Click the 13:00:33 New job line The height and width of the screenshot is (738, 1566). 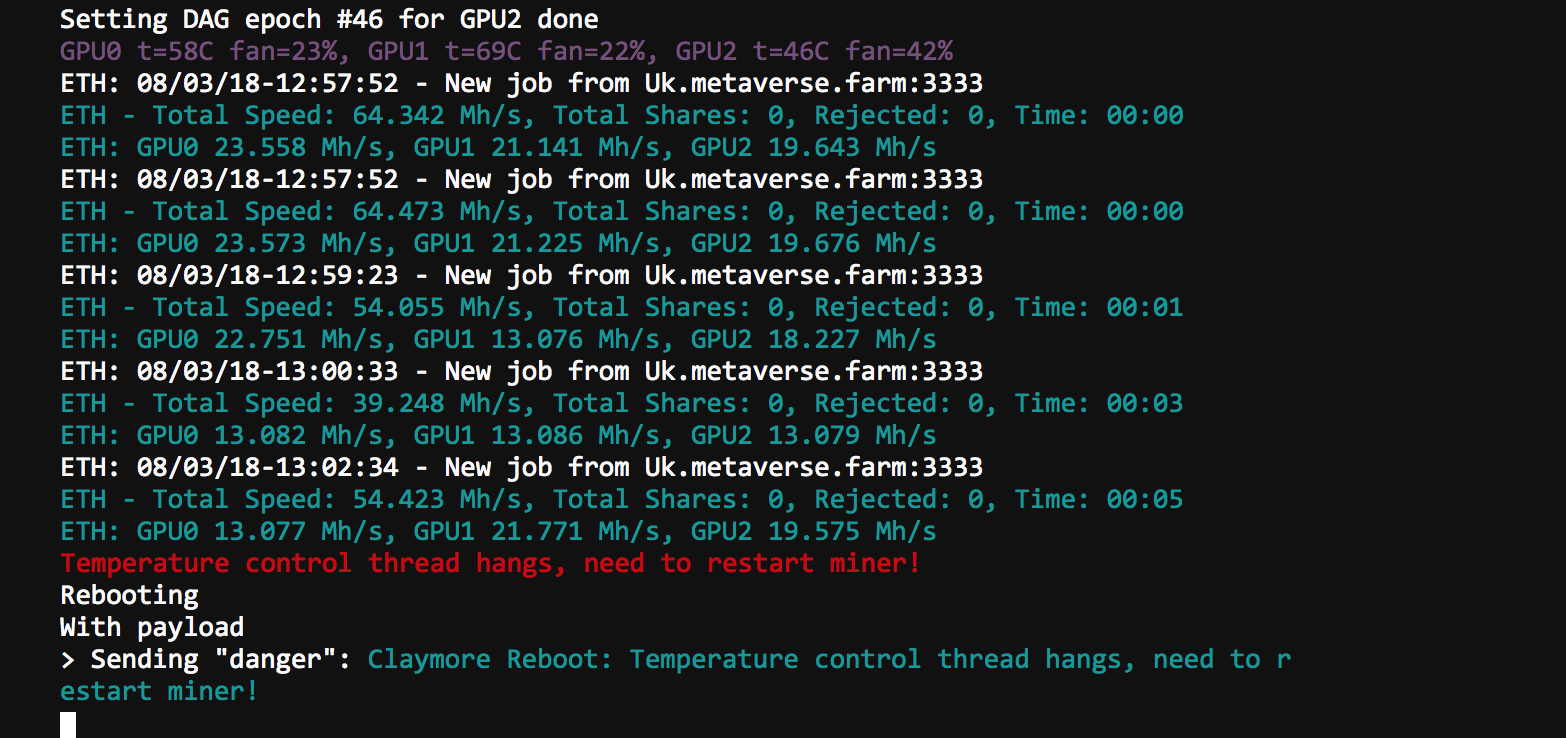click(x=521, y=371)
